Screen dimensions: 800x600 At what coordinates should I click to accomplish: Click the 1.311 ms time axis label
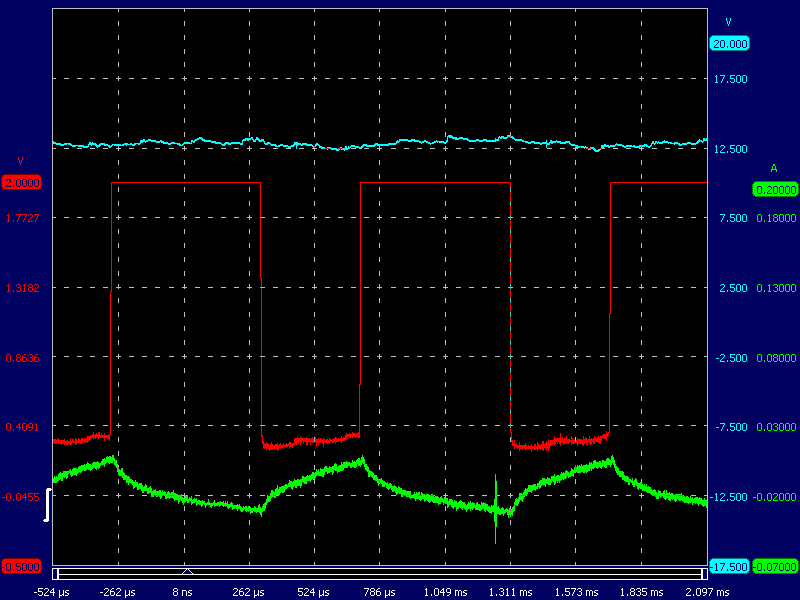click(x=510, y=592)
